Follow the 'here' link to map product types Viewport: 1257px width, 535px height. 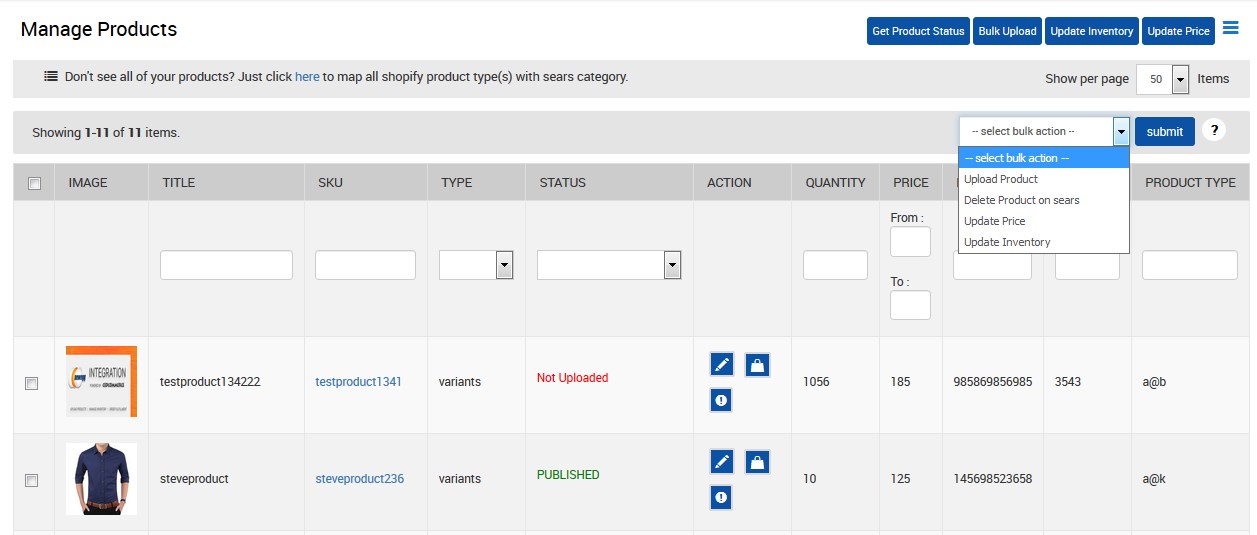[307, 76]
